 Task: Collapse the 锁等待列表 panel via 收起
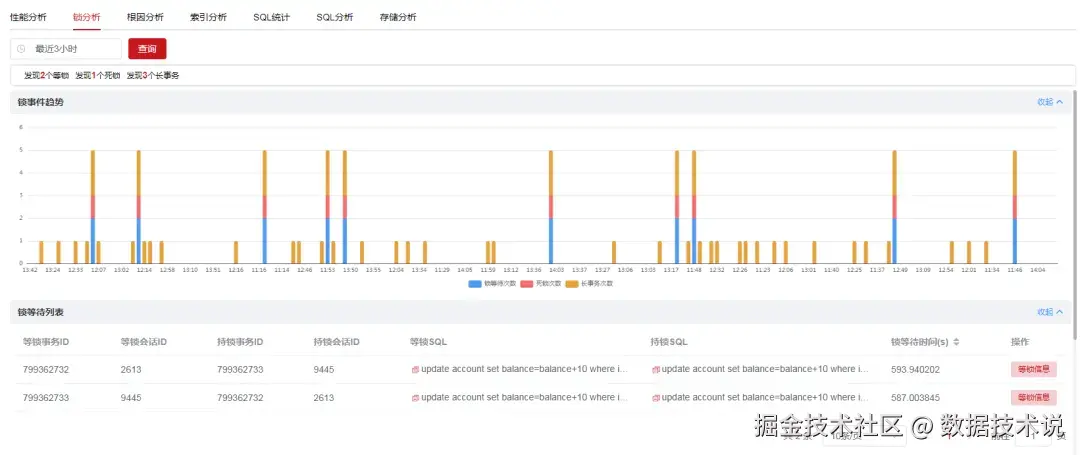click(x=1050, y=312)
